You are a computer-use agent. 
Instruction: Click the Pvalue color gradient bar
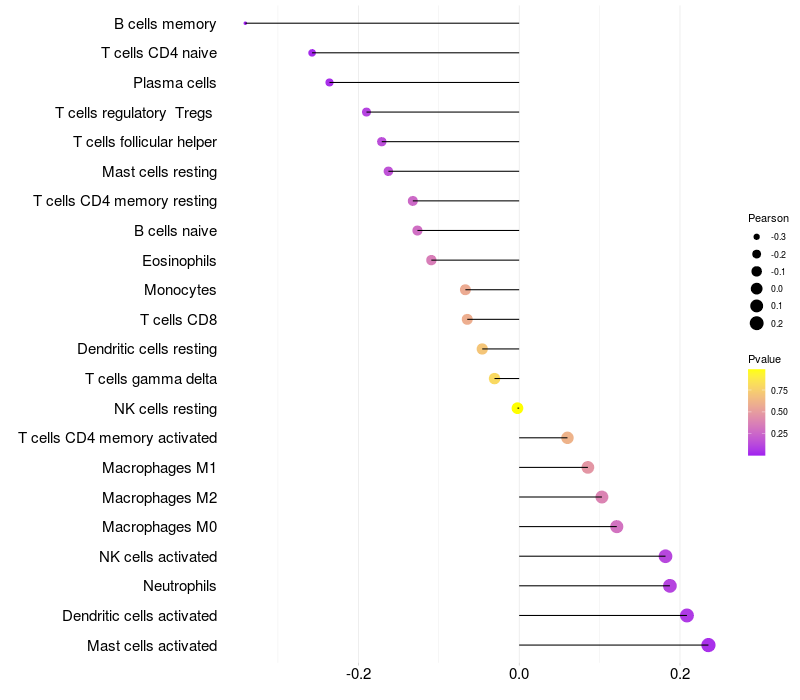757,412
